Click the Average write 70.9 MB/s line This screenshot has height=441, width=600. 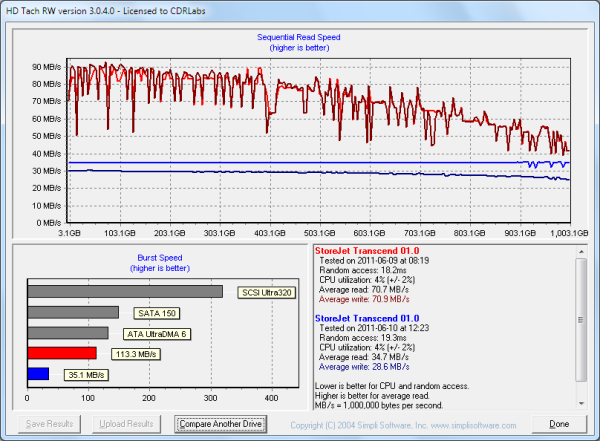click(x=364, y=298)
